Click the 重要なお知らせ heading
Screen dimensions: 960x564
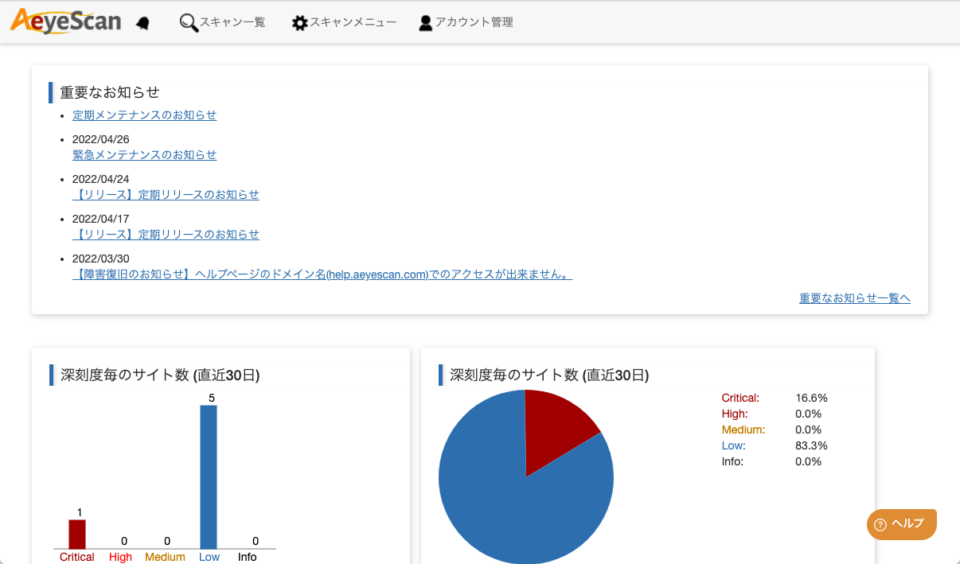[x=110, y=92]
